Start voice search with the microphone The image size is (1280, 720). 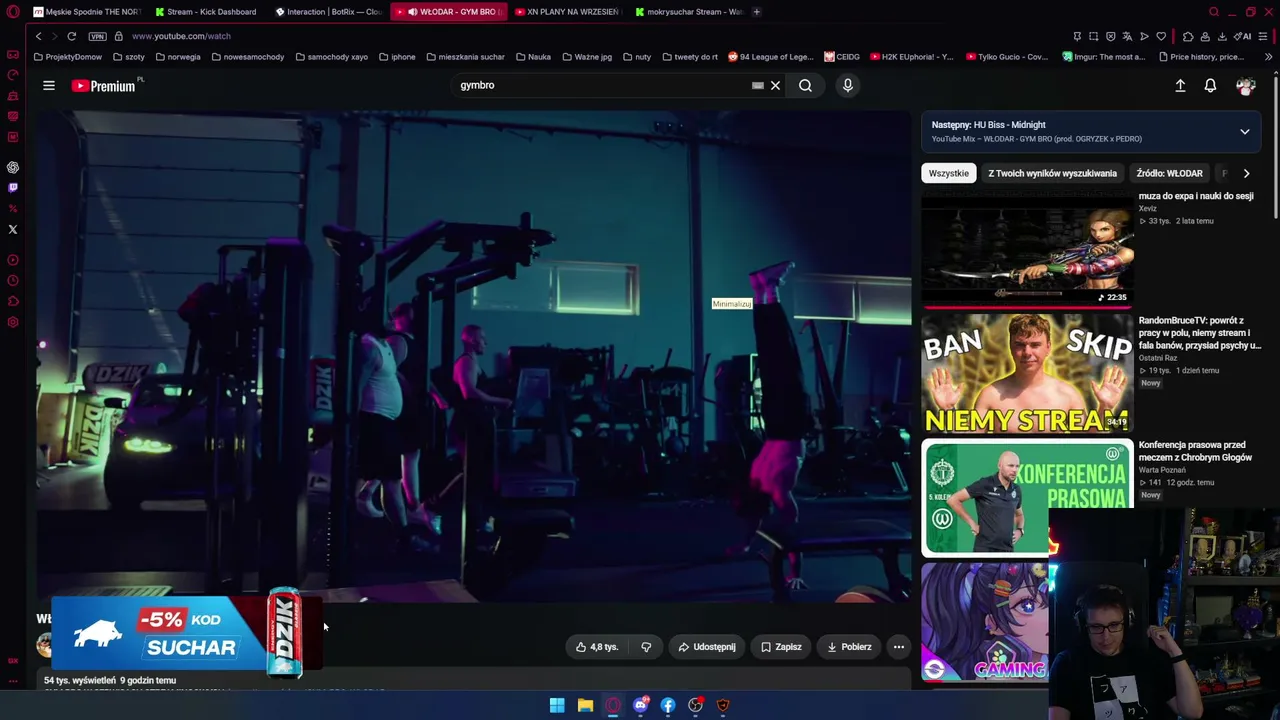[x=848, y=86]
